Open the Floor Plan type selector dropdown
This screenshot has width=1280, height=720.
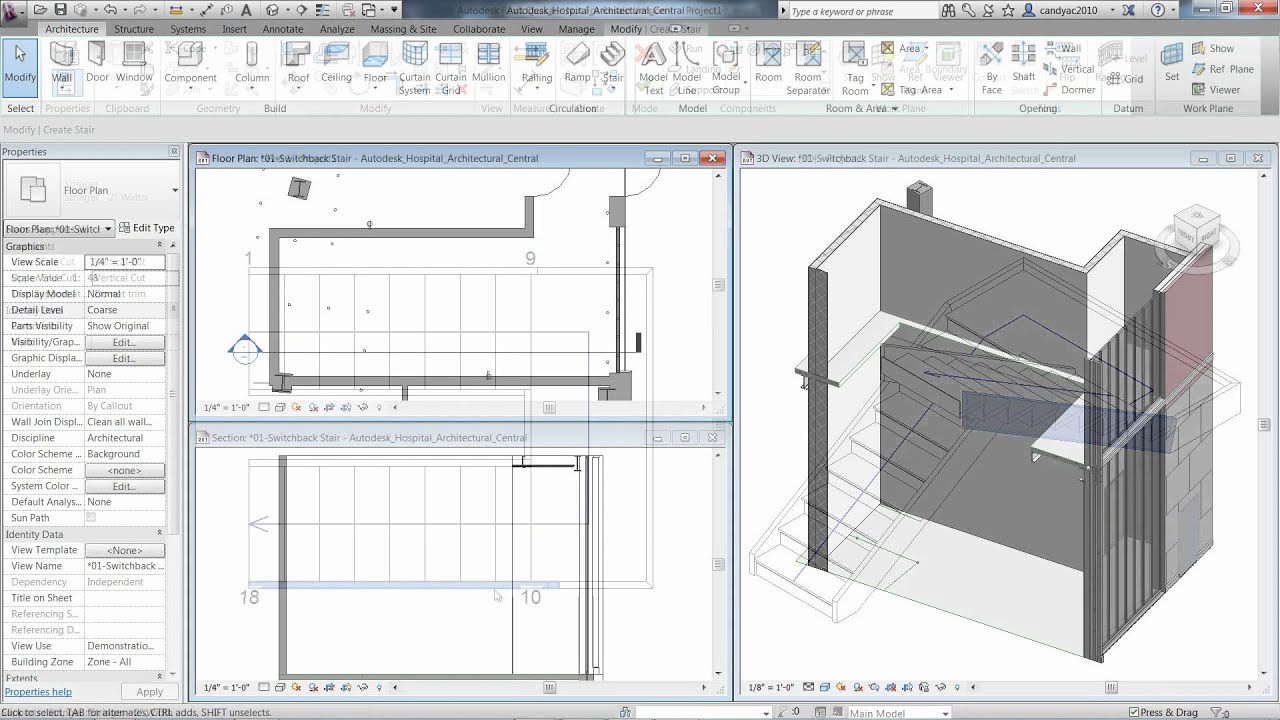174,190
